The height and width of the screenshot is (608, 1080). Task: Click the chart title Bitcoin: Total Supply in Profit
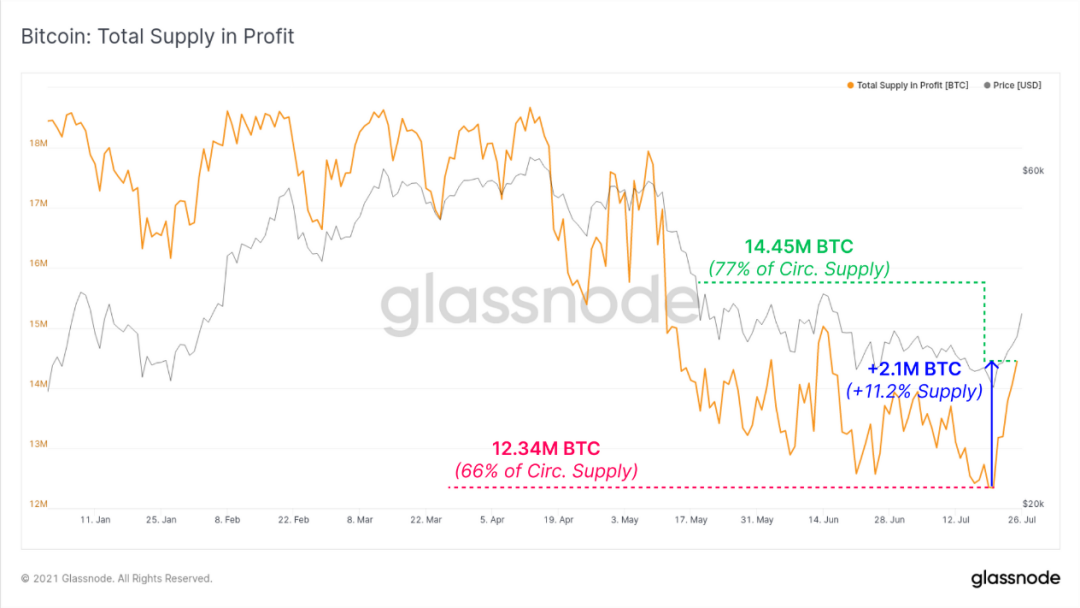click(158, 36)
